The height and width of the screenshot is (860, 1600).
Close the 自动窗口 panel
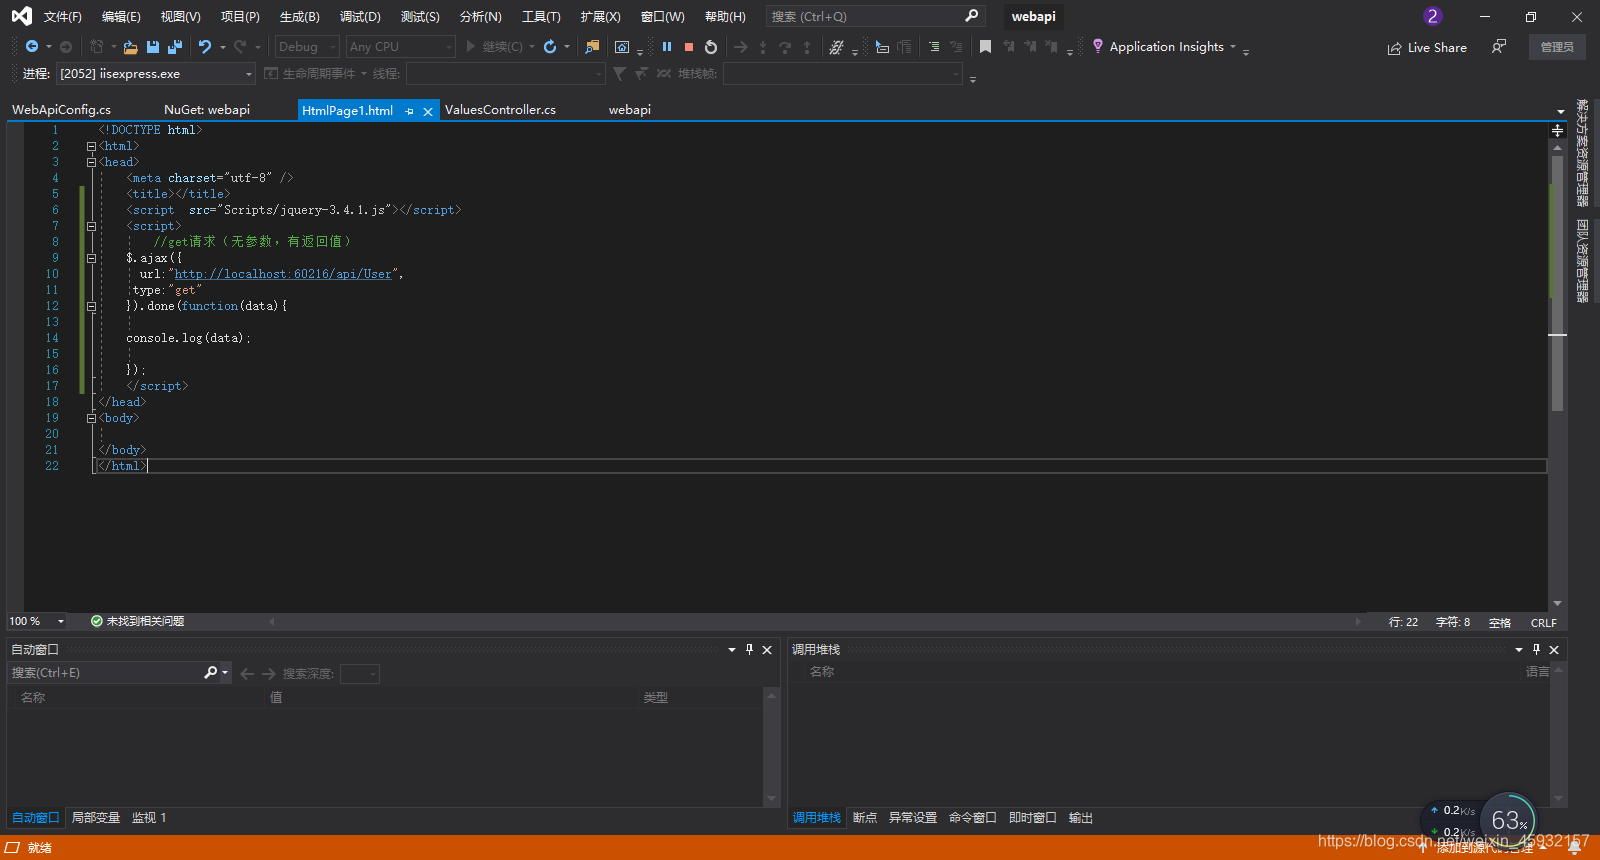(x=767, y=650)
